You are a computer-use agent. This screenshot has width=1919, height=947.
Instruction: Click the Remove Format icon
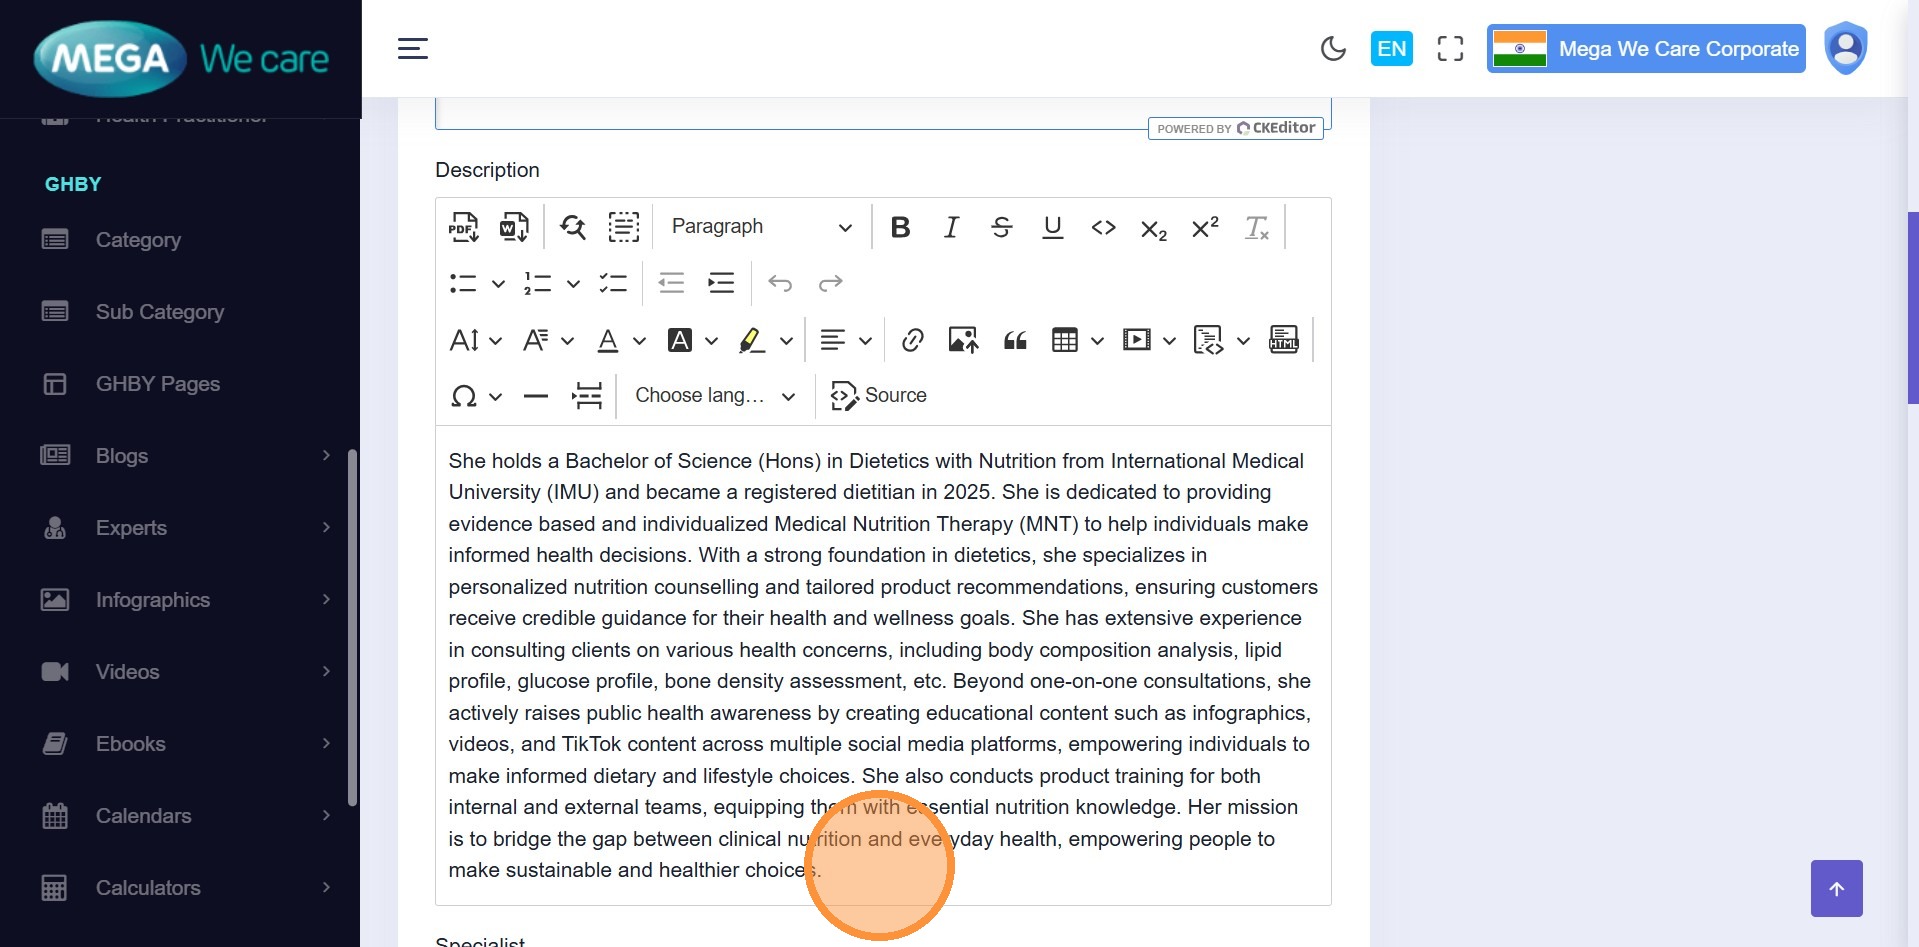(1256, 228)
